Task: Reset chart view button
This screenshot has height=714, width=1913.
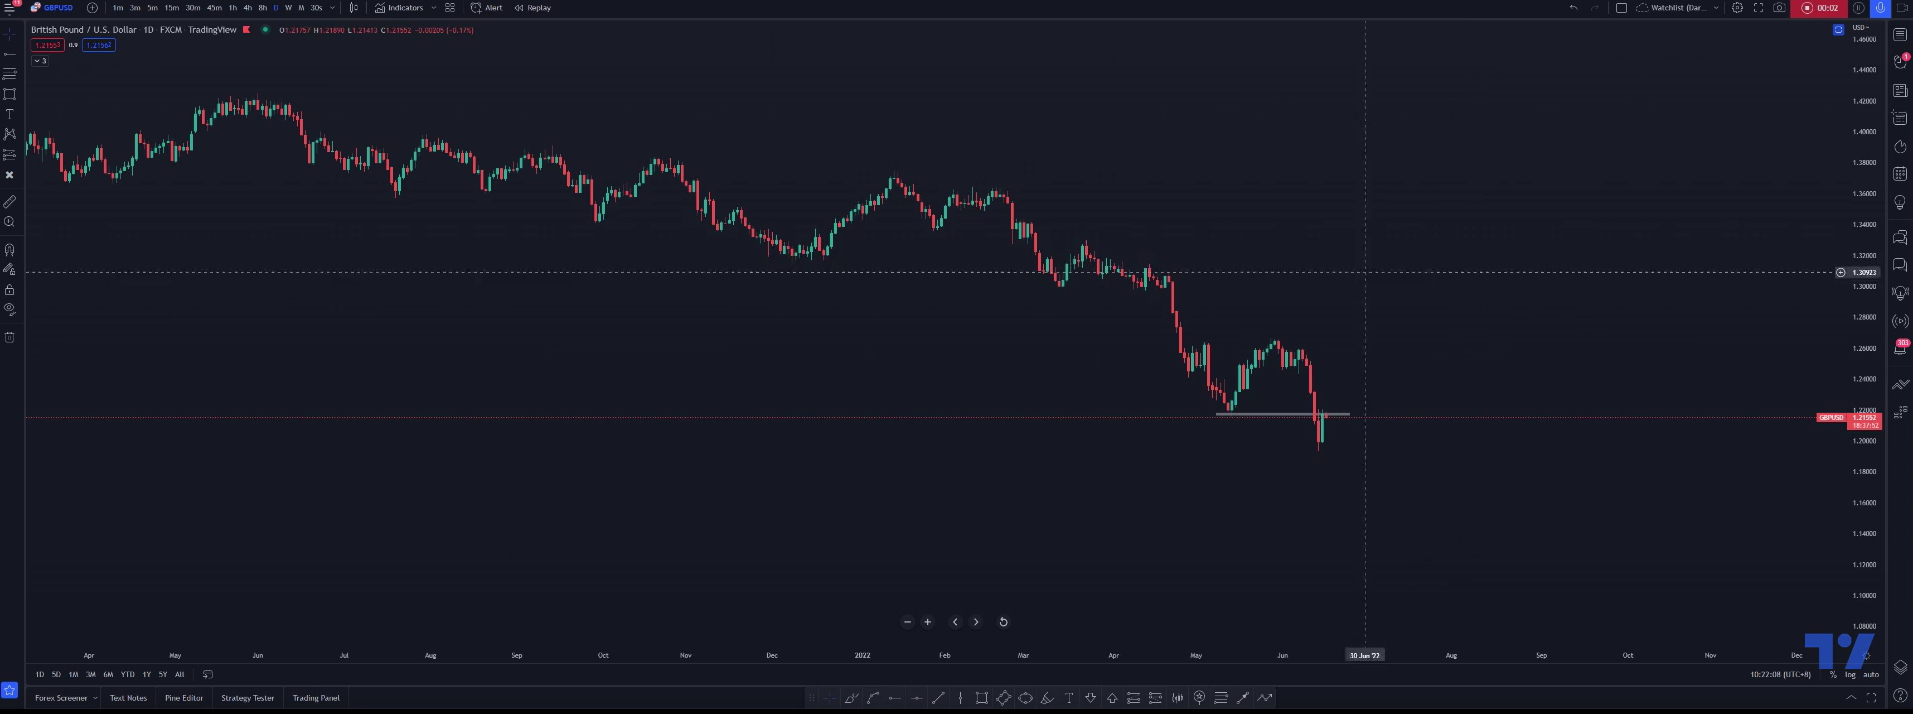Action: click(x=1003, y=622)
